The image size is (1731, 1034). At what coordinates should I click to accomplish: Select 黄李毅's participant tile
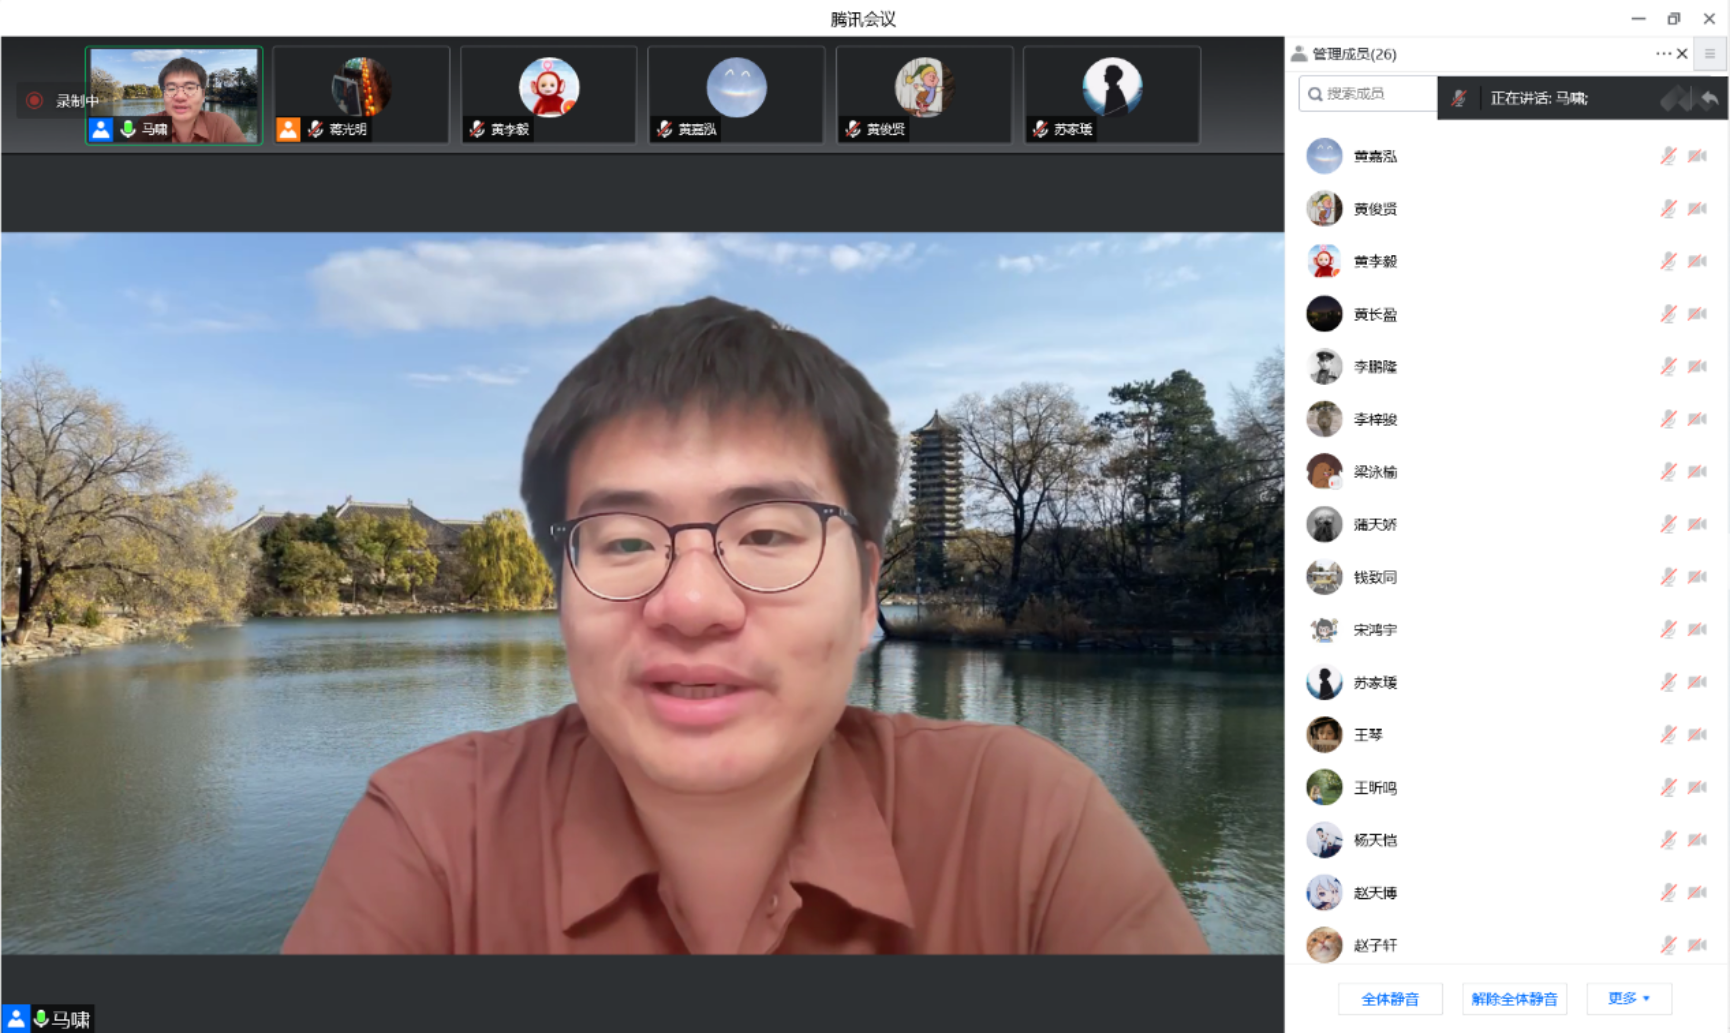pyautogui.click(x=548, y=94)
